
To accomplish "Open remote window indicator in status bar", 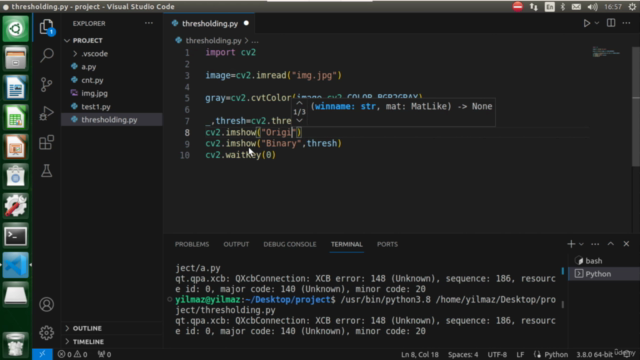I will click(42, 354).
